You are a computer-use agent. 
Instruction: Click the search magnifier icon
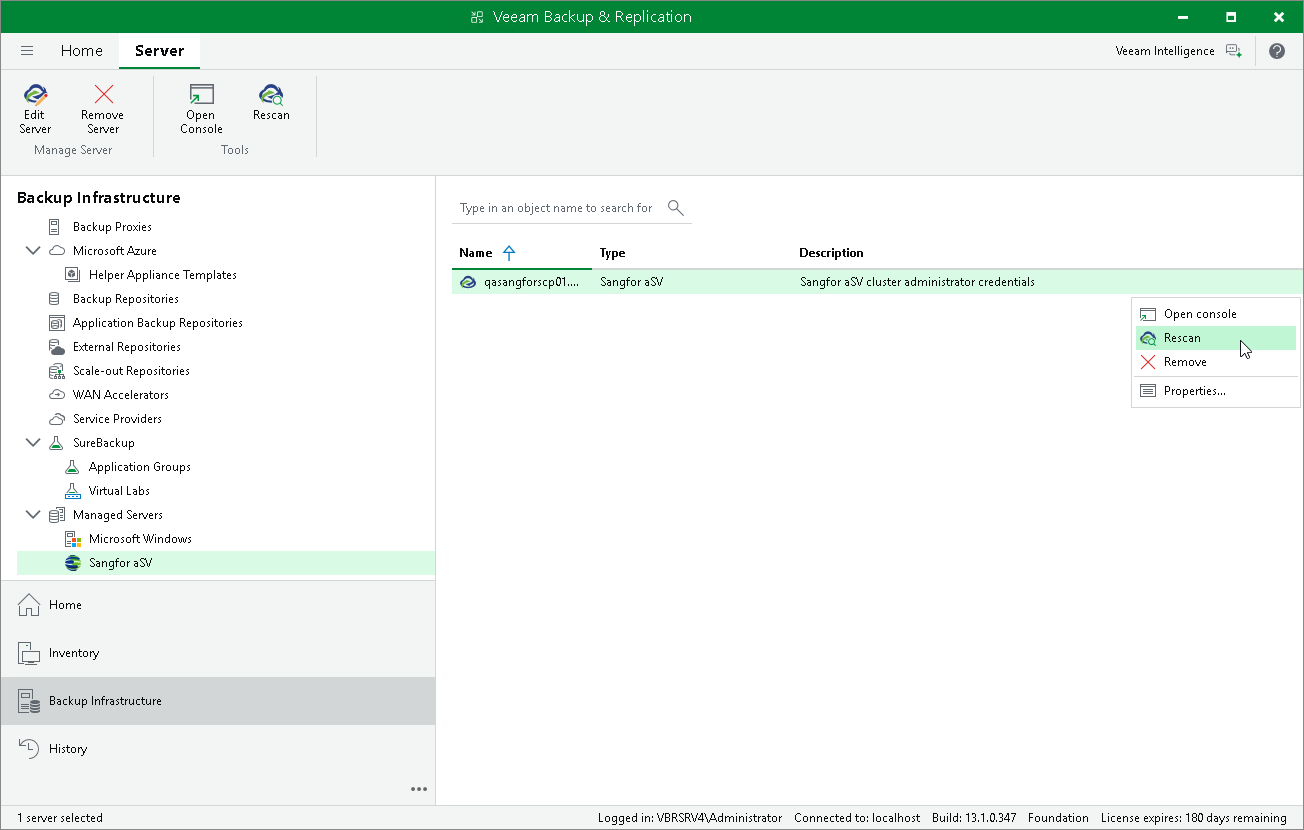pyautogui.click(x=676, y=208)
